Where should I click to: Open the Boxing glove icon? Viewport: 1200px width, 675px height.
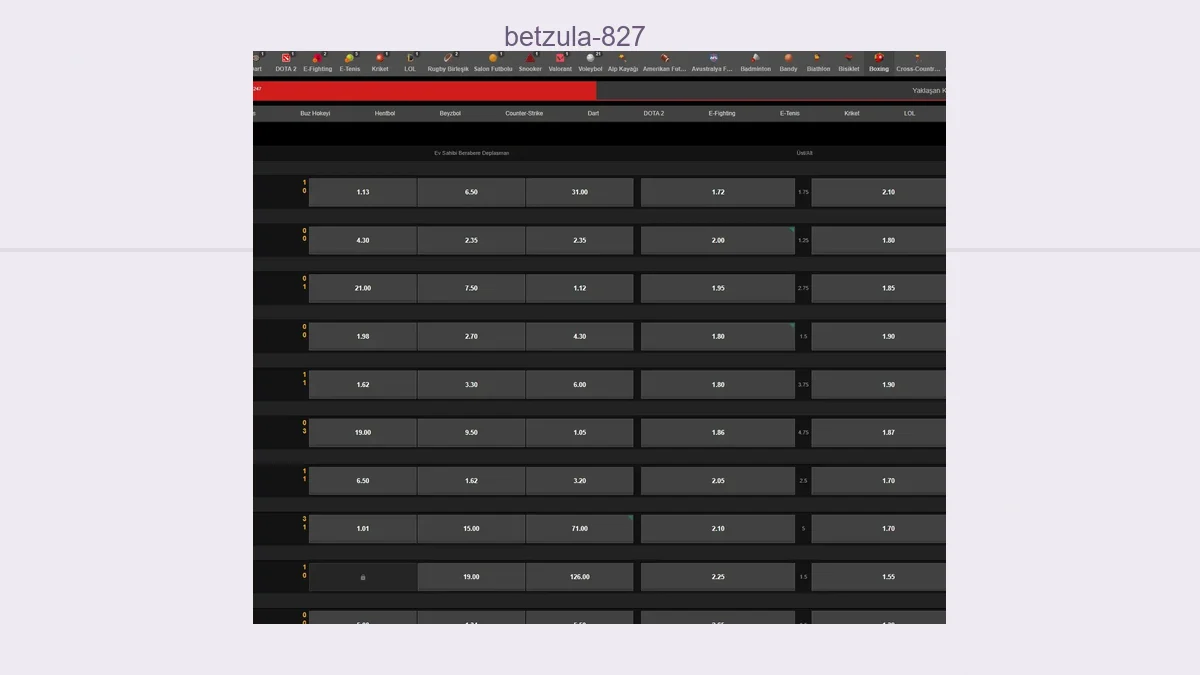[x=879, y=60]
